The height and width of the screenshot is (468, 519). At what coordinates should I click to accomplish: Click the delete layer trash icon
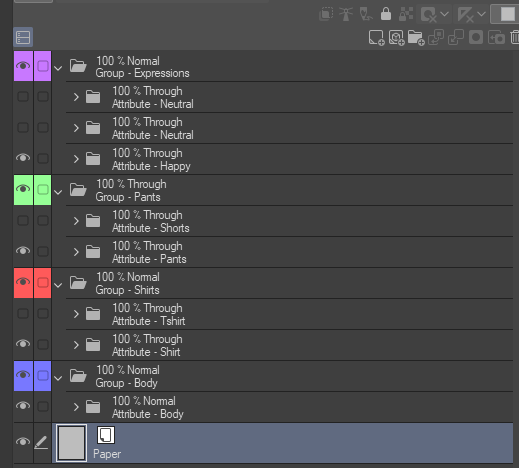click(514, 37)
